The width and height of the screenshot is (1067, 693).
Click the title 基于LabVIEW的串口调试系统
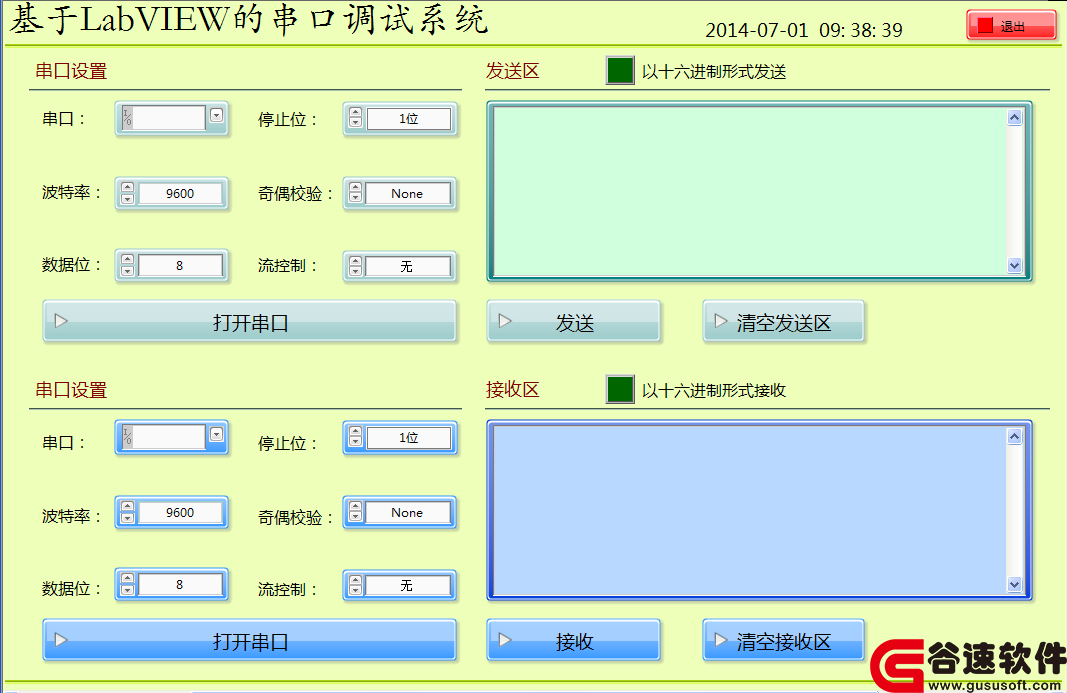[x=249, y=18]
